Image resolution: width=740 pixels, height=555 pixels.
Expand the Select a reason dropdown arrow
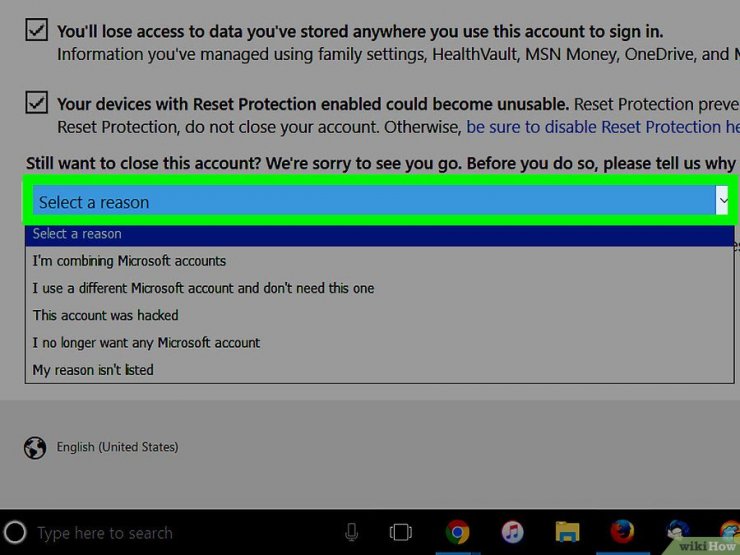pos(722,200)
